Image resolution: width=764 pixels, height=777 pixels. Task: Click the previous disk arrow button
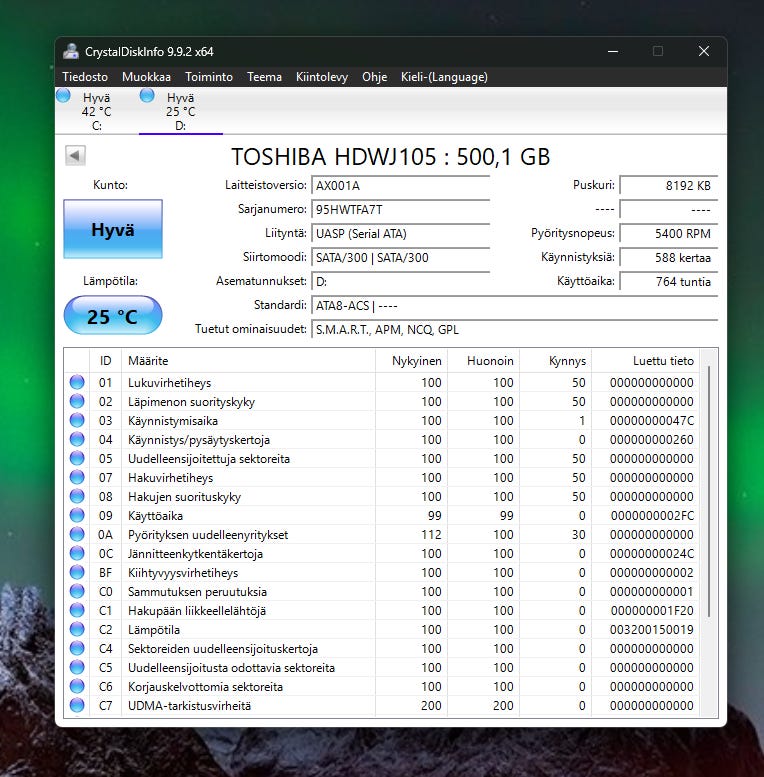pos(75,156)
